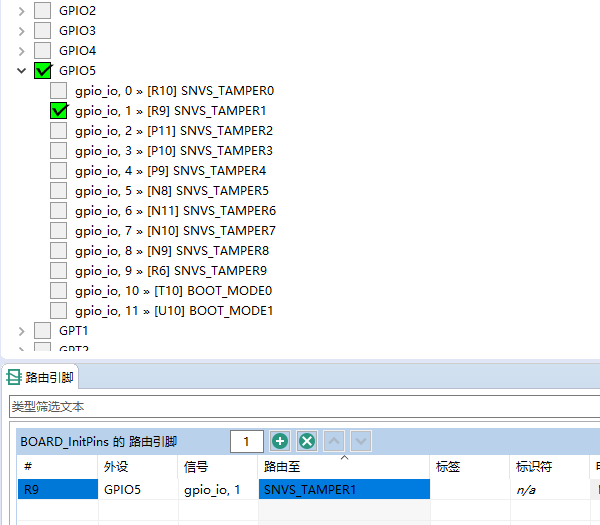Select the gpio_io, 1 signal cell

pos(218,489)
